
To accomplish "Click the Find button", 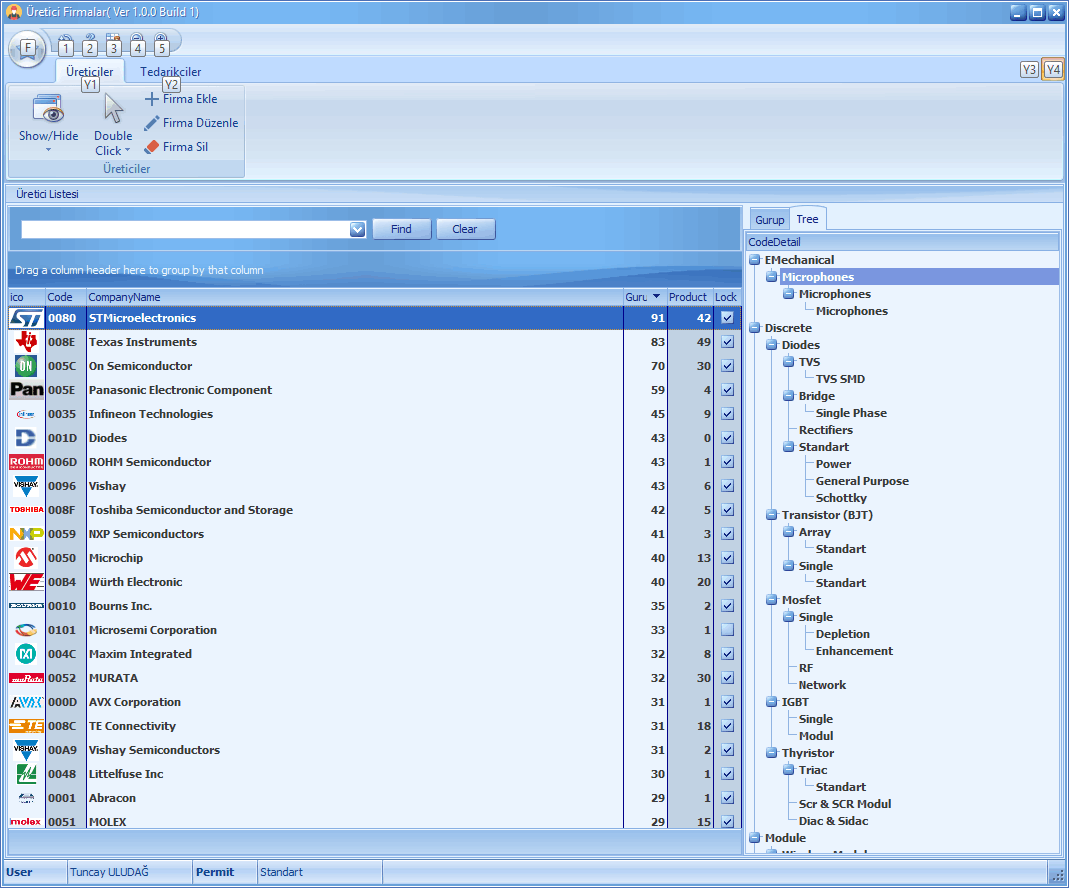I will pyautogui.click(x=402, y=229).
